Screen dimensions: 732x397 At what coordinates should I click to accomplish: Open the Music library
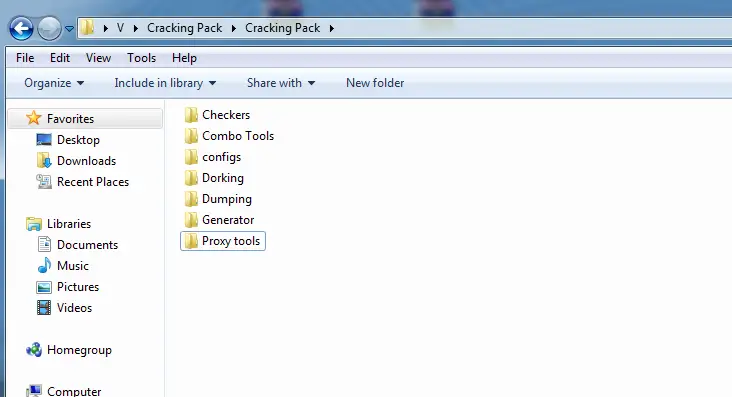(72, 266)
